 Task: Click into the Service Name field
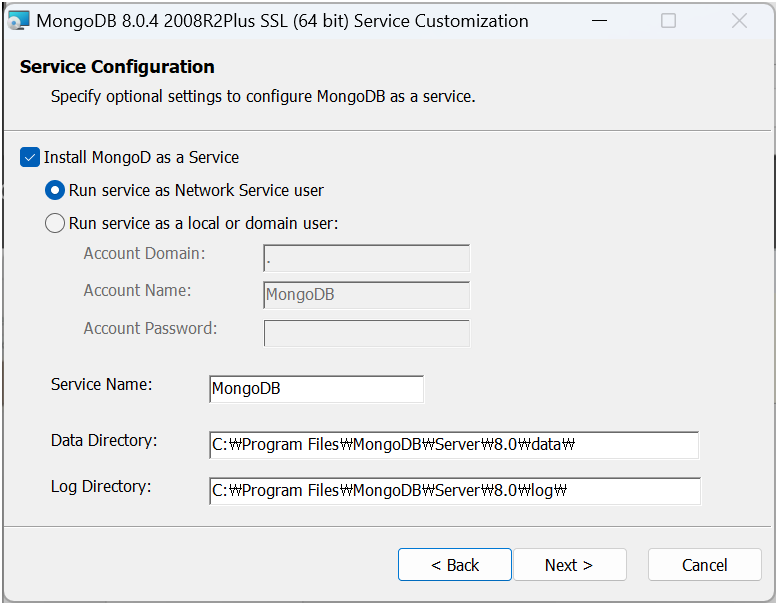point(316,389)
